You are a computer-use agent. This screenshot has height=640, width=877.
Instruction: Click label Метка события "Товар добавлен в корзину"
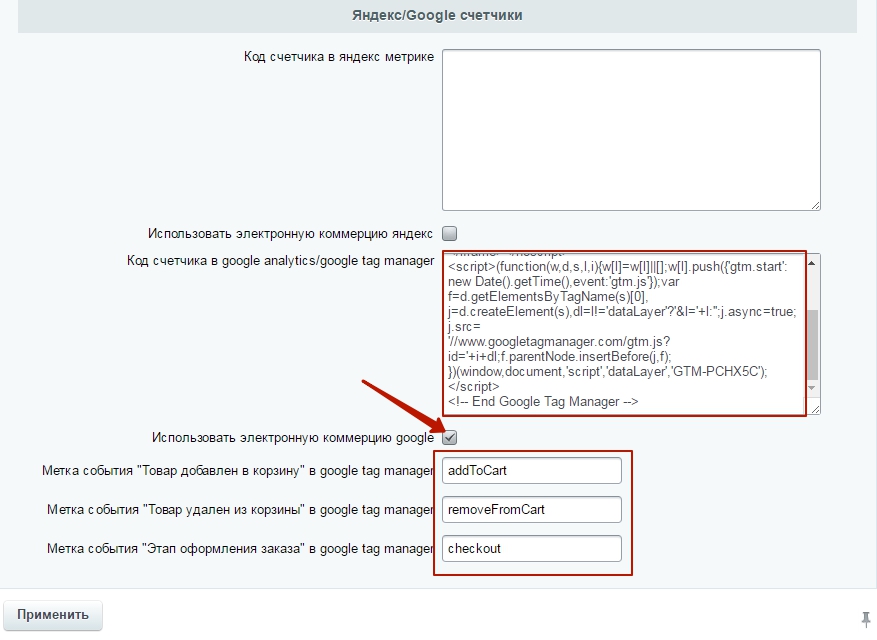pos(238,470)
